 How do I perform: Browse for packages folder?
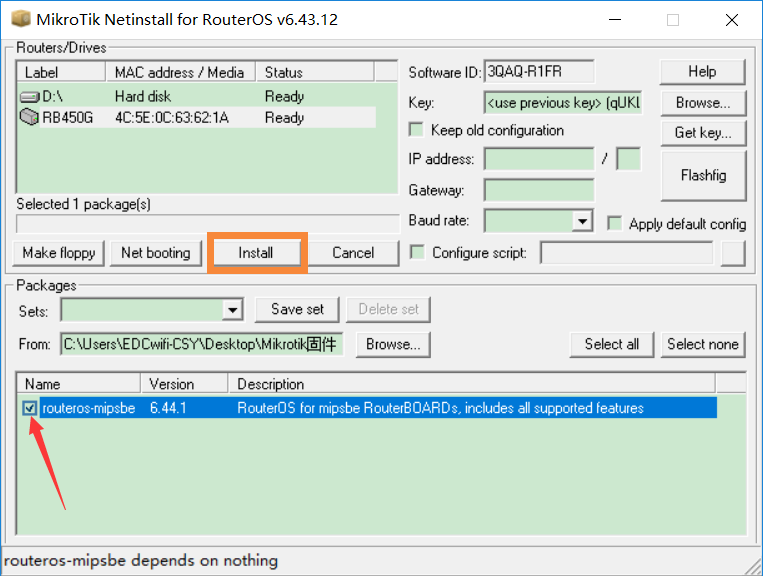[x=393, y=344]
